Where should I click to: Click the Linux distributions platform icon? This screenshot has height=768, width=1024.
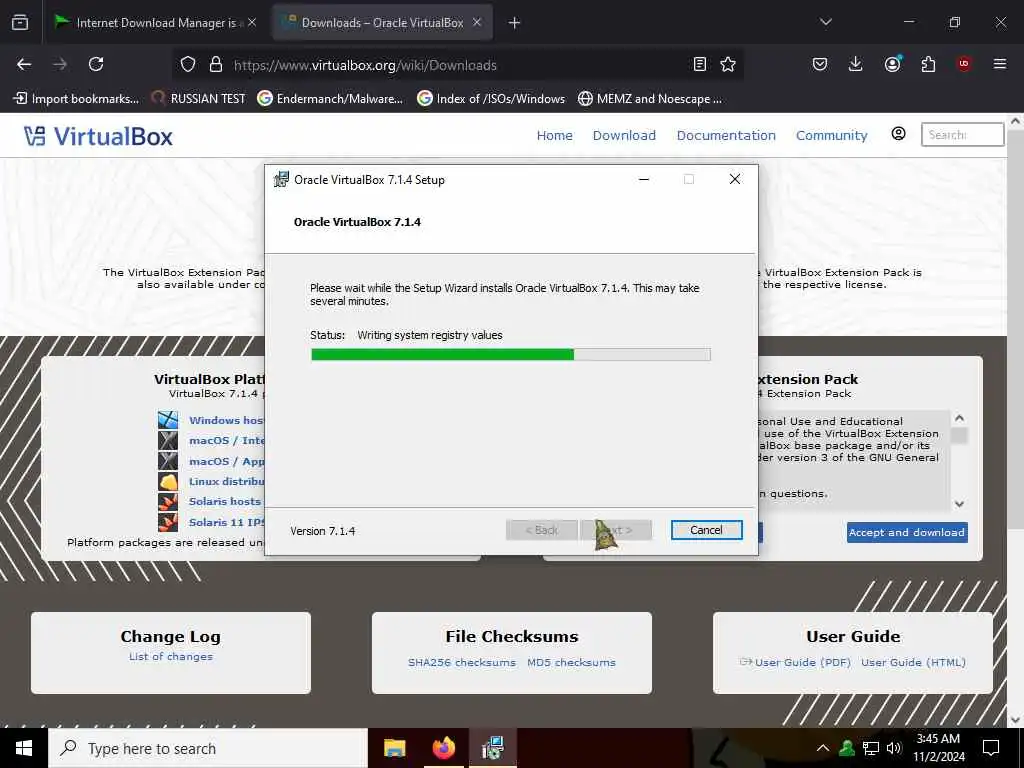tap(168, 481)
